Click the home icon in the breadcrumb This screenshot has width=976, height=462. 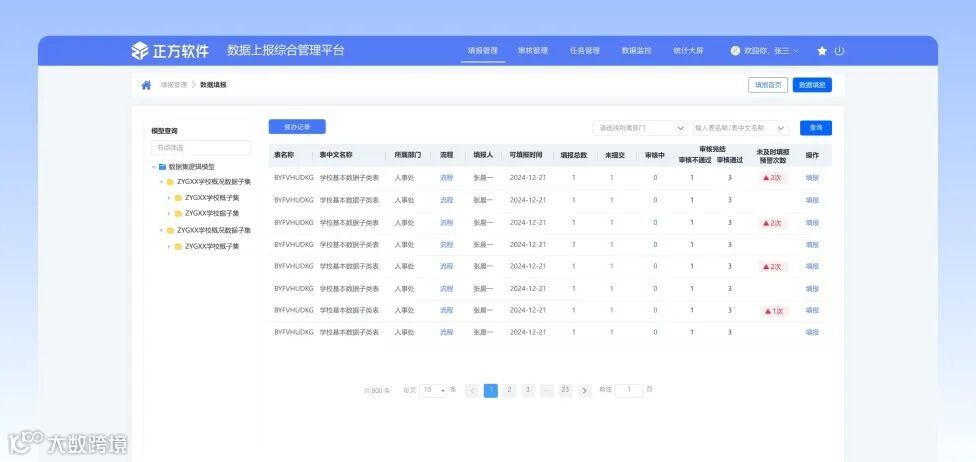tap(146, 85)
